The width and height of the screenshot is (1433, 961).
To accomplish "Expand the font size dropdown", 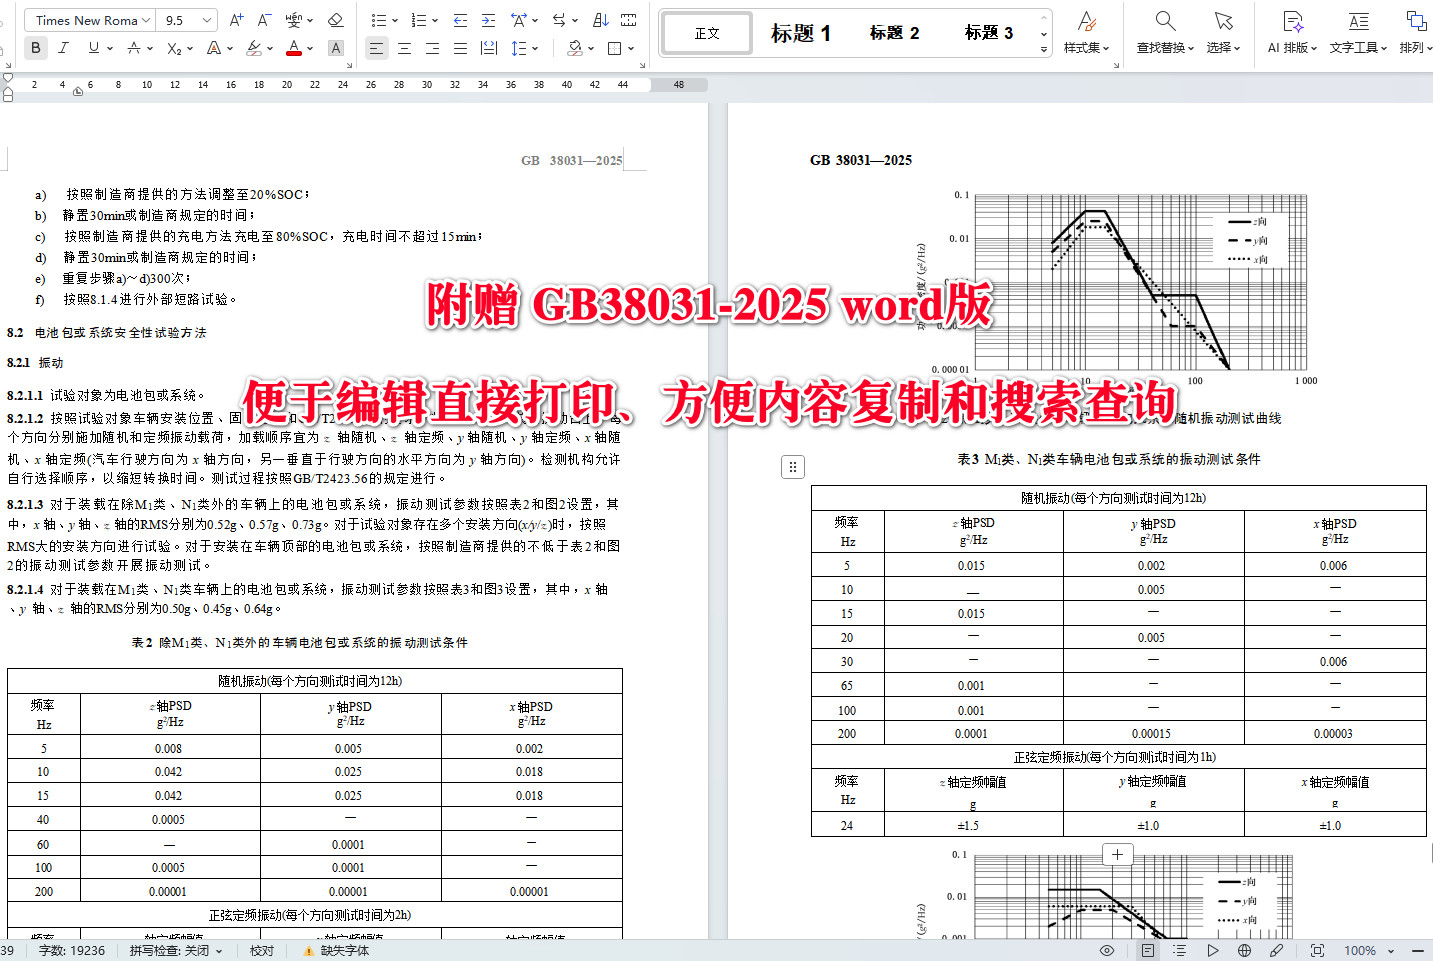I will [204, 19].
